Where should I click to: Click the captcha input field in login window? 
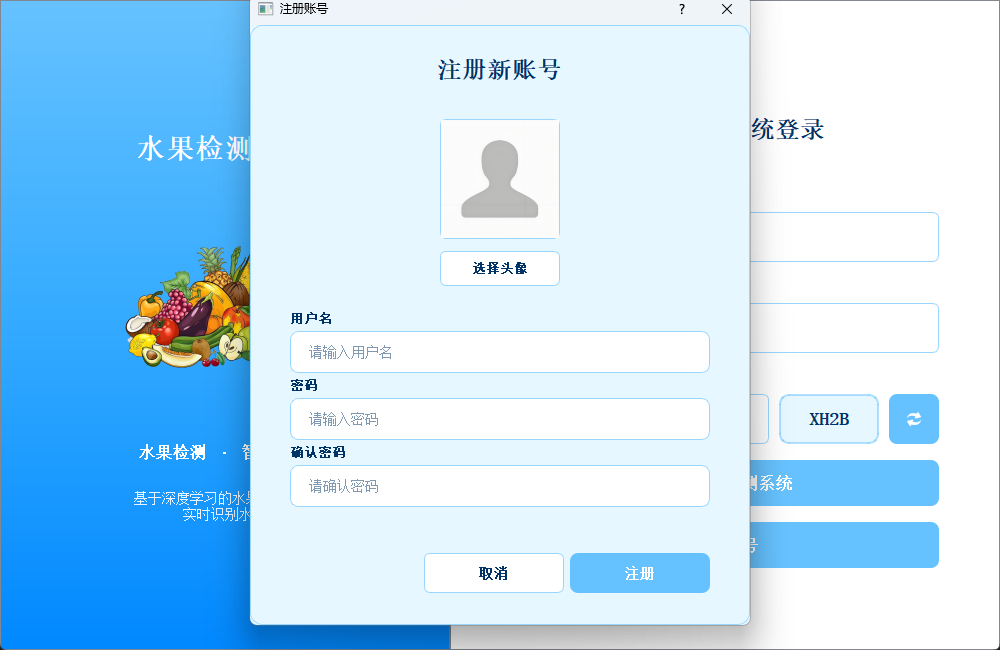[759, 419]
